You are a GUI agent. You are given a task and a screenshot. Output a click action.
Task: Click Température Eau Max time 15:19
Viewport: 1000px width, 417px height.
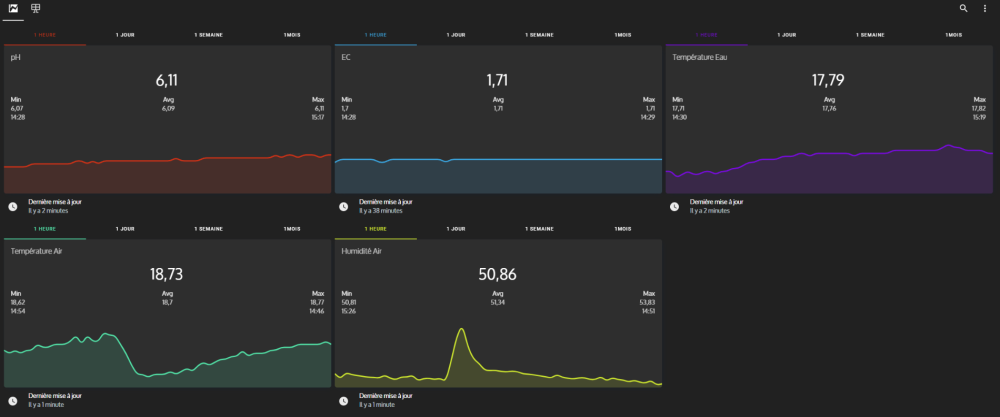point(979,117)
